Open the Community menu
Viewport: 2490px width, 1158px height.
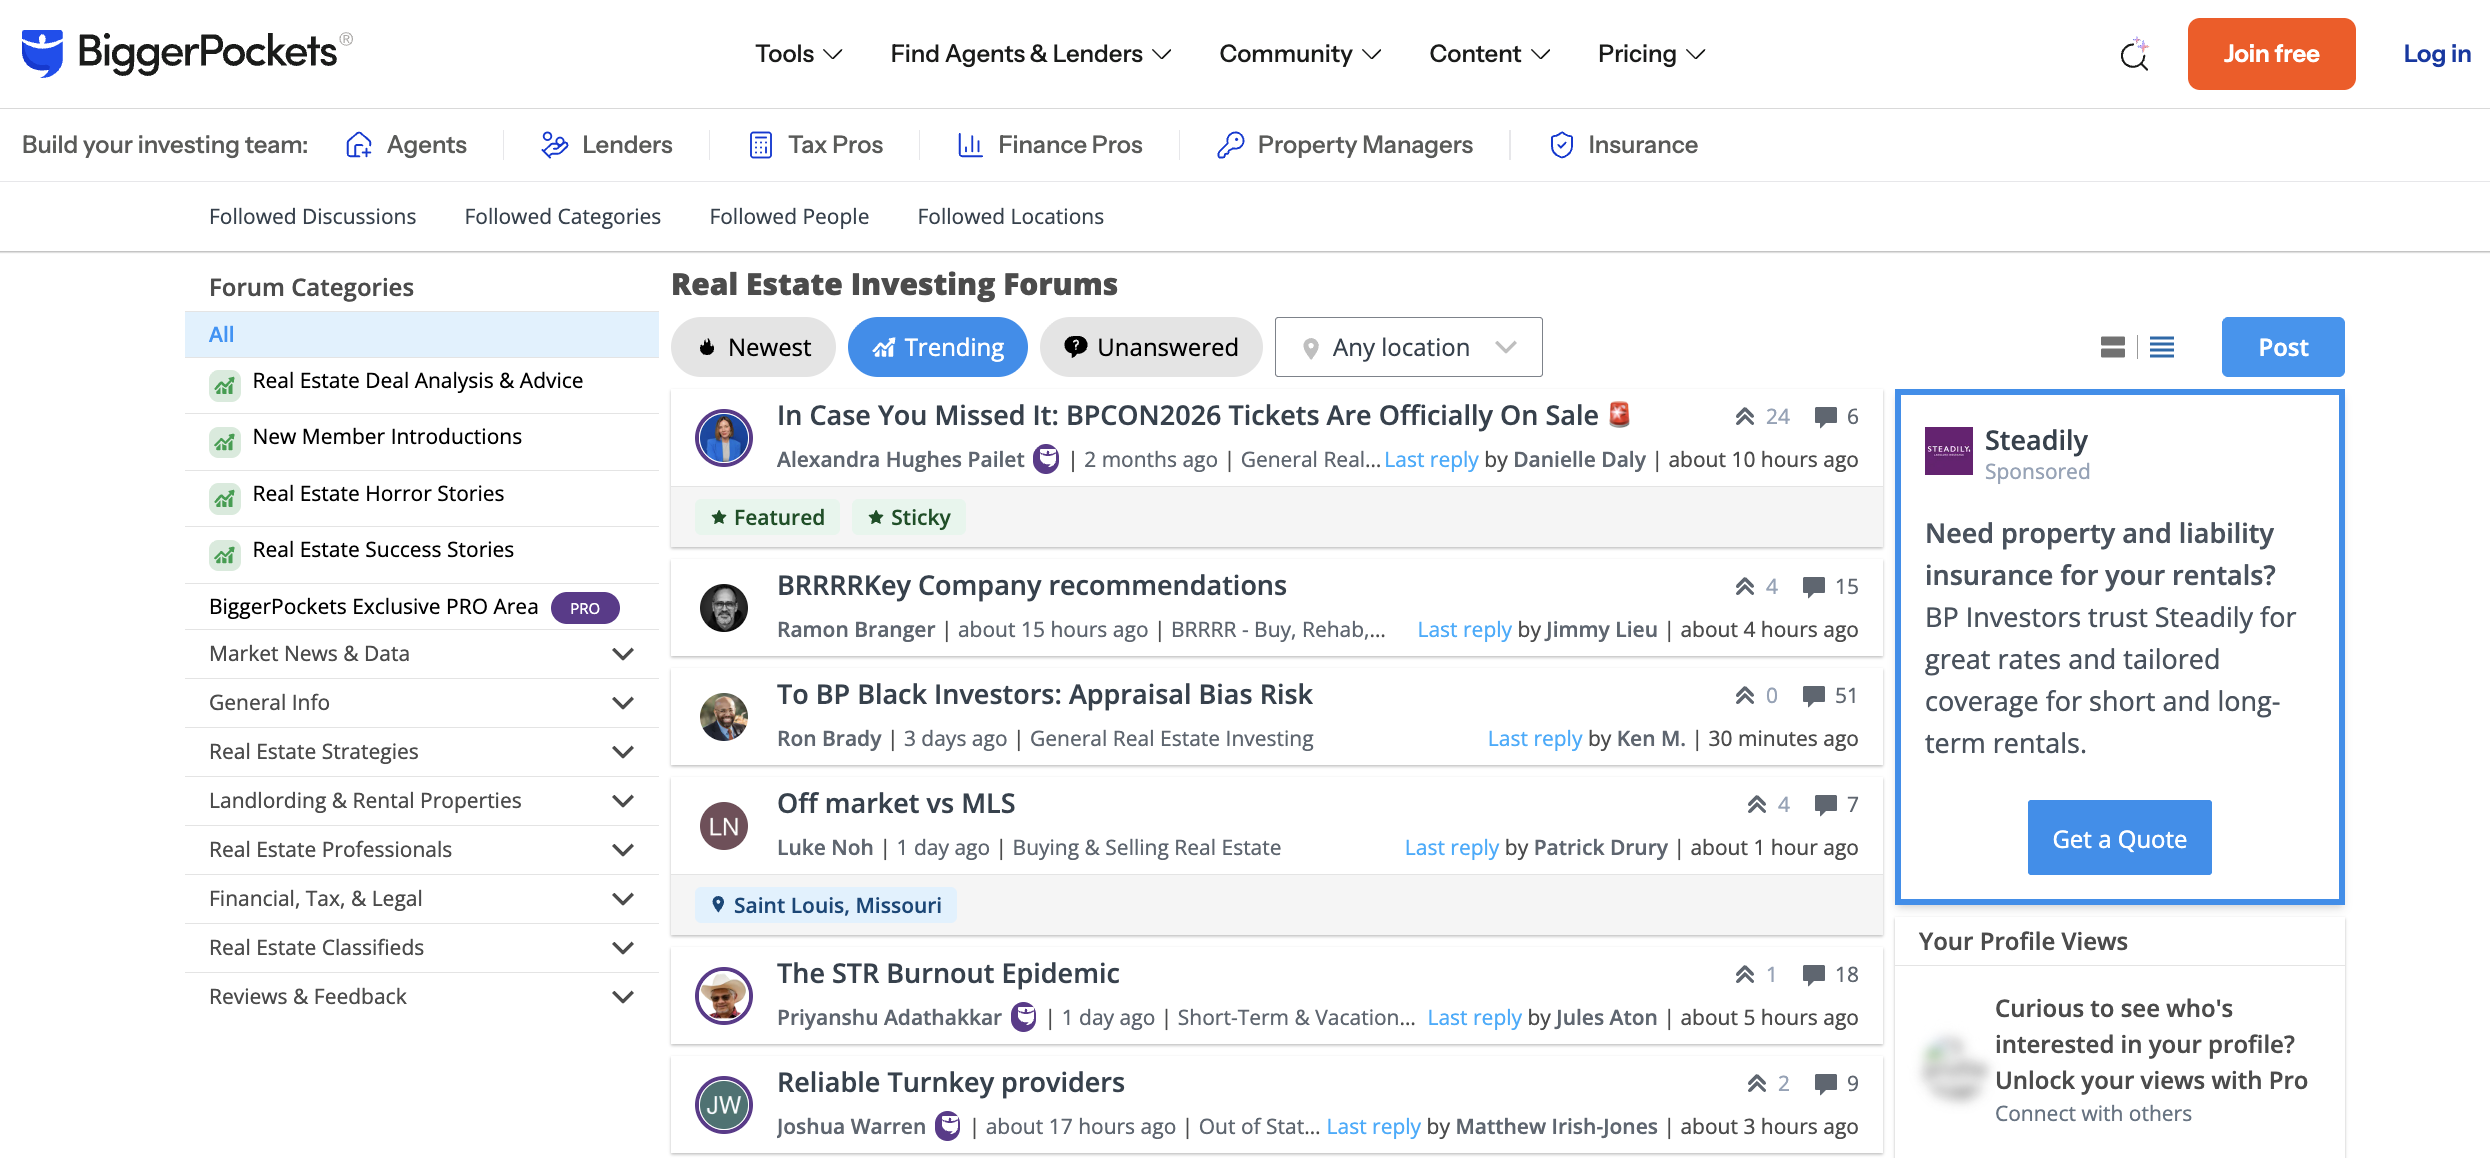click(1300, 54)
